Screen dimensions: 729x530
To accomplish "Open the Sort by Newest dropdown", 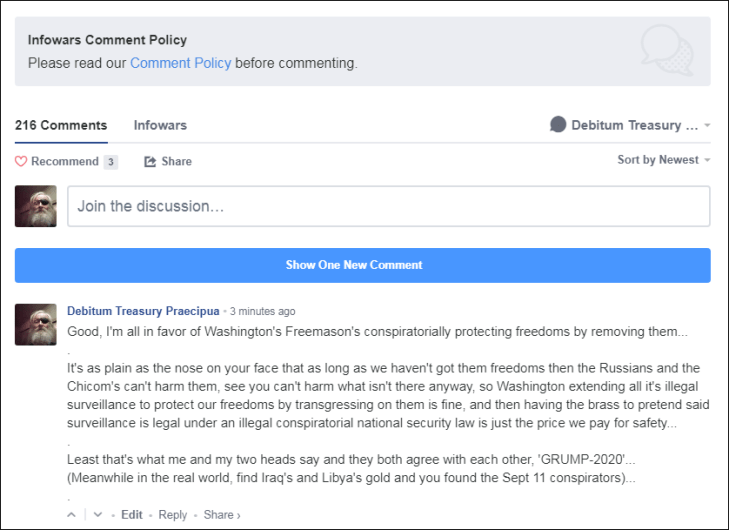I will point(664,160).
